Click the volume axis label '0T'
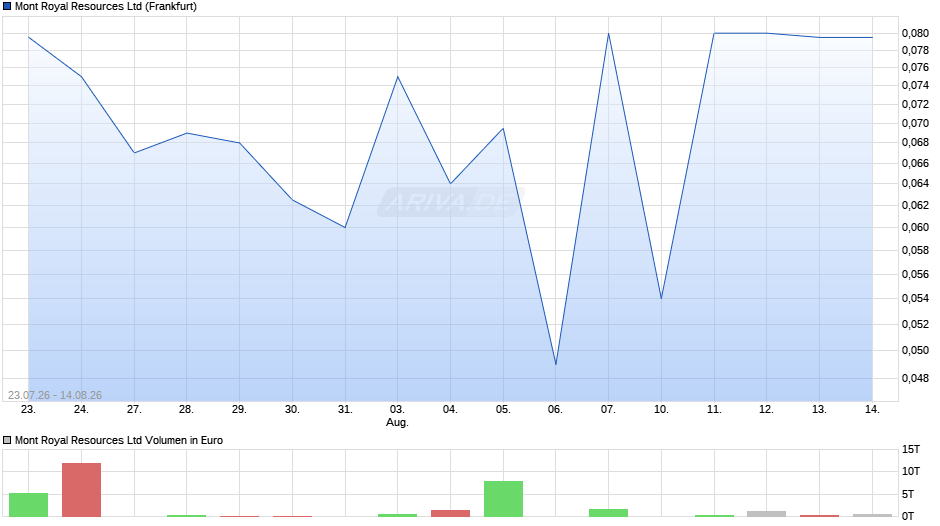 [908, 516]
